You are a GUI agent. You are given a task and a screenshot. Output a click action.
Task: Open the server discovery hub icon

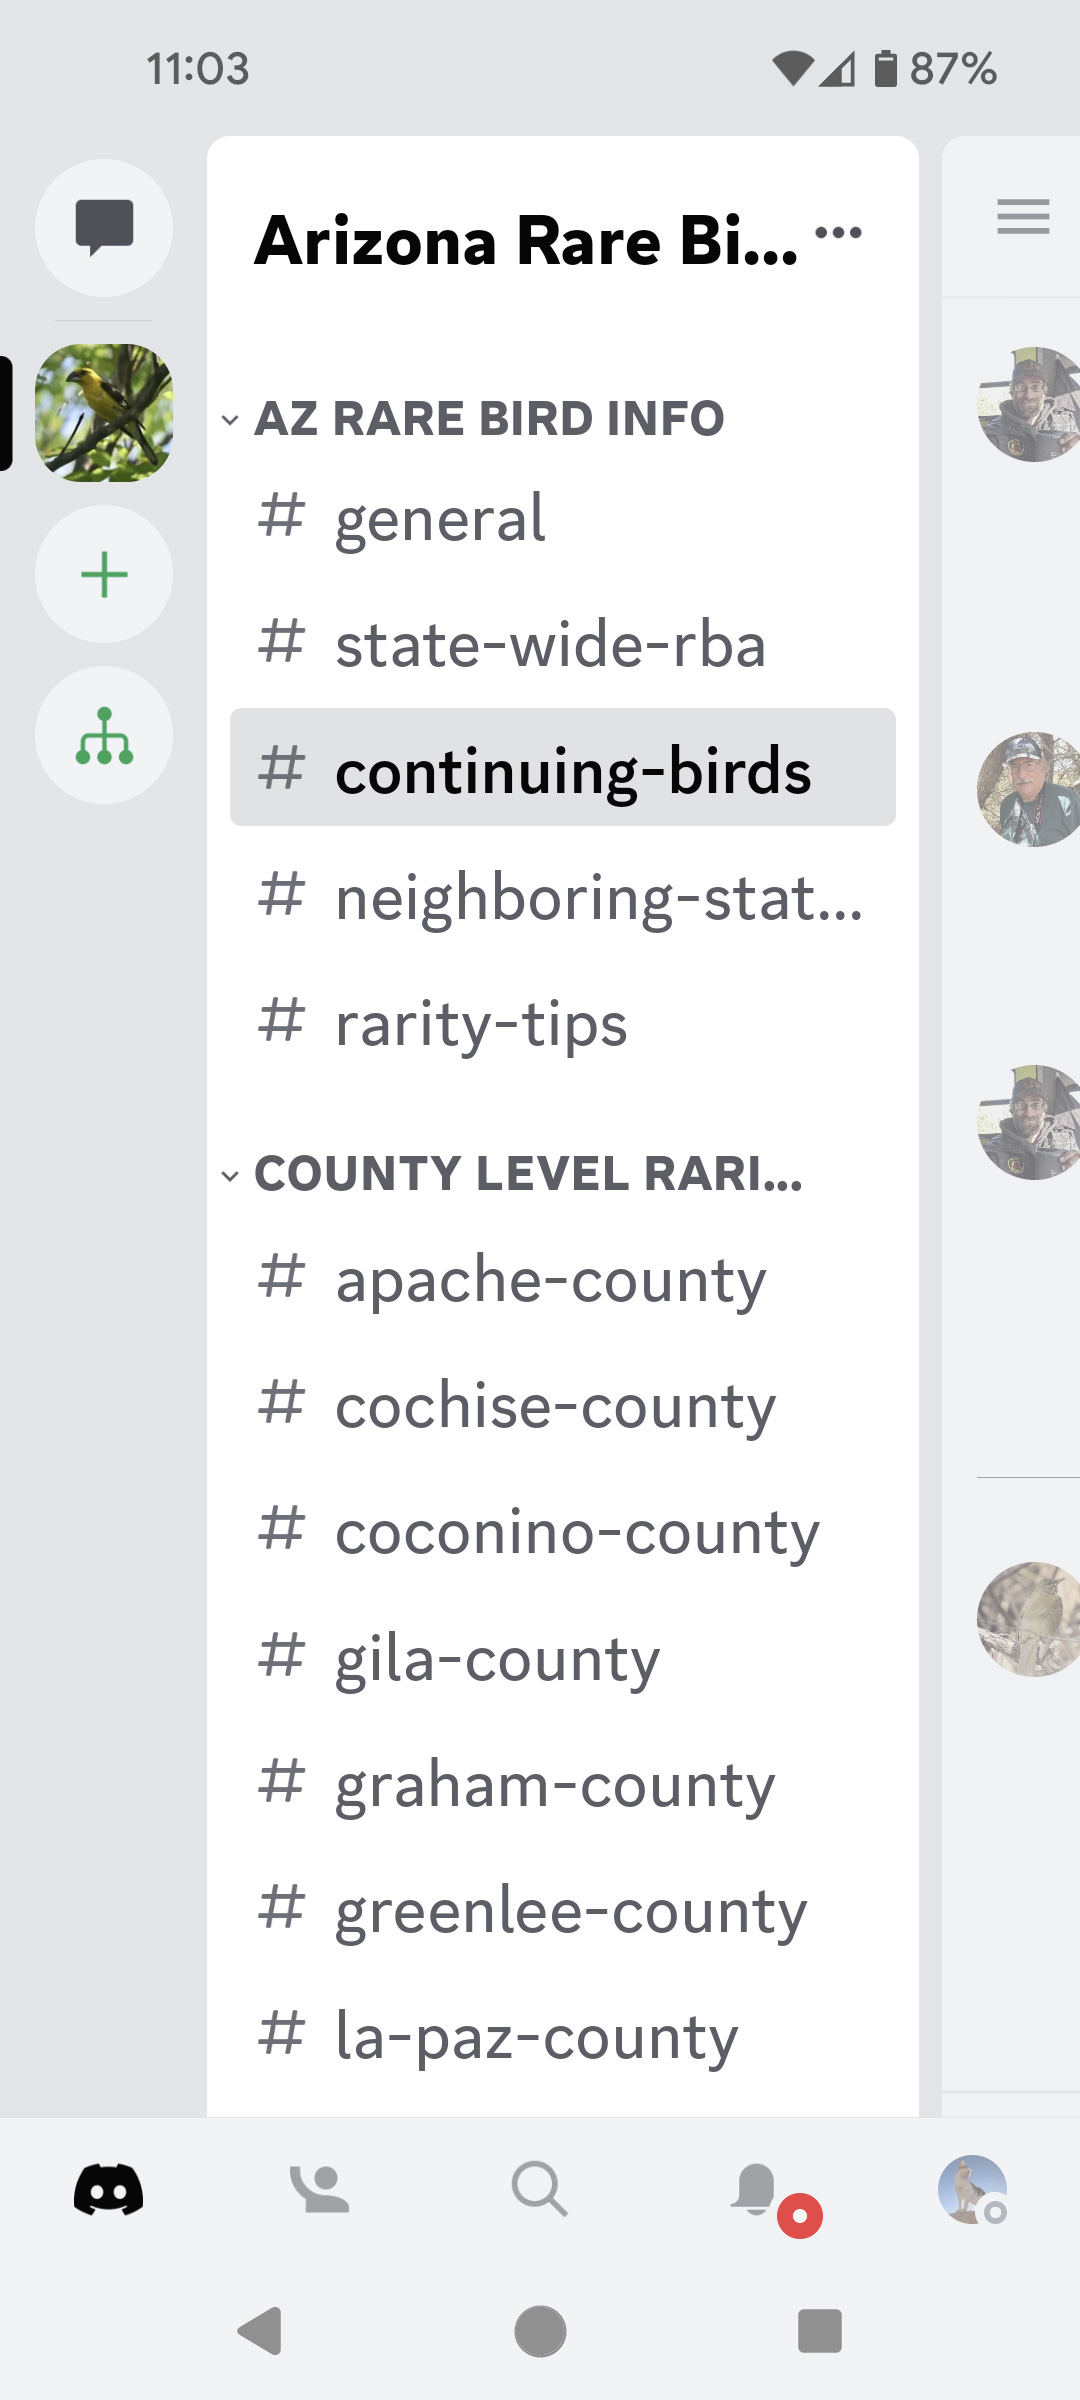103,735
